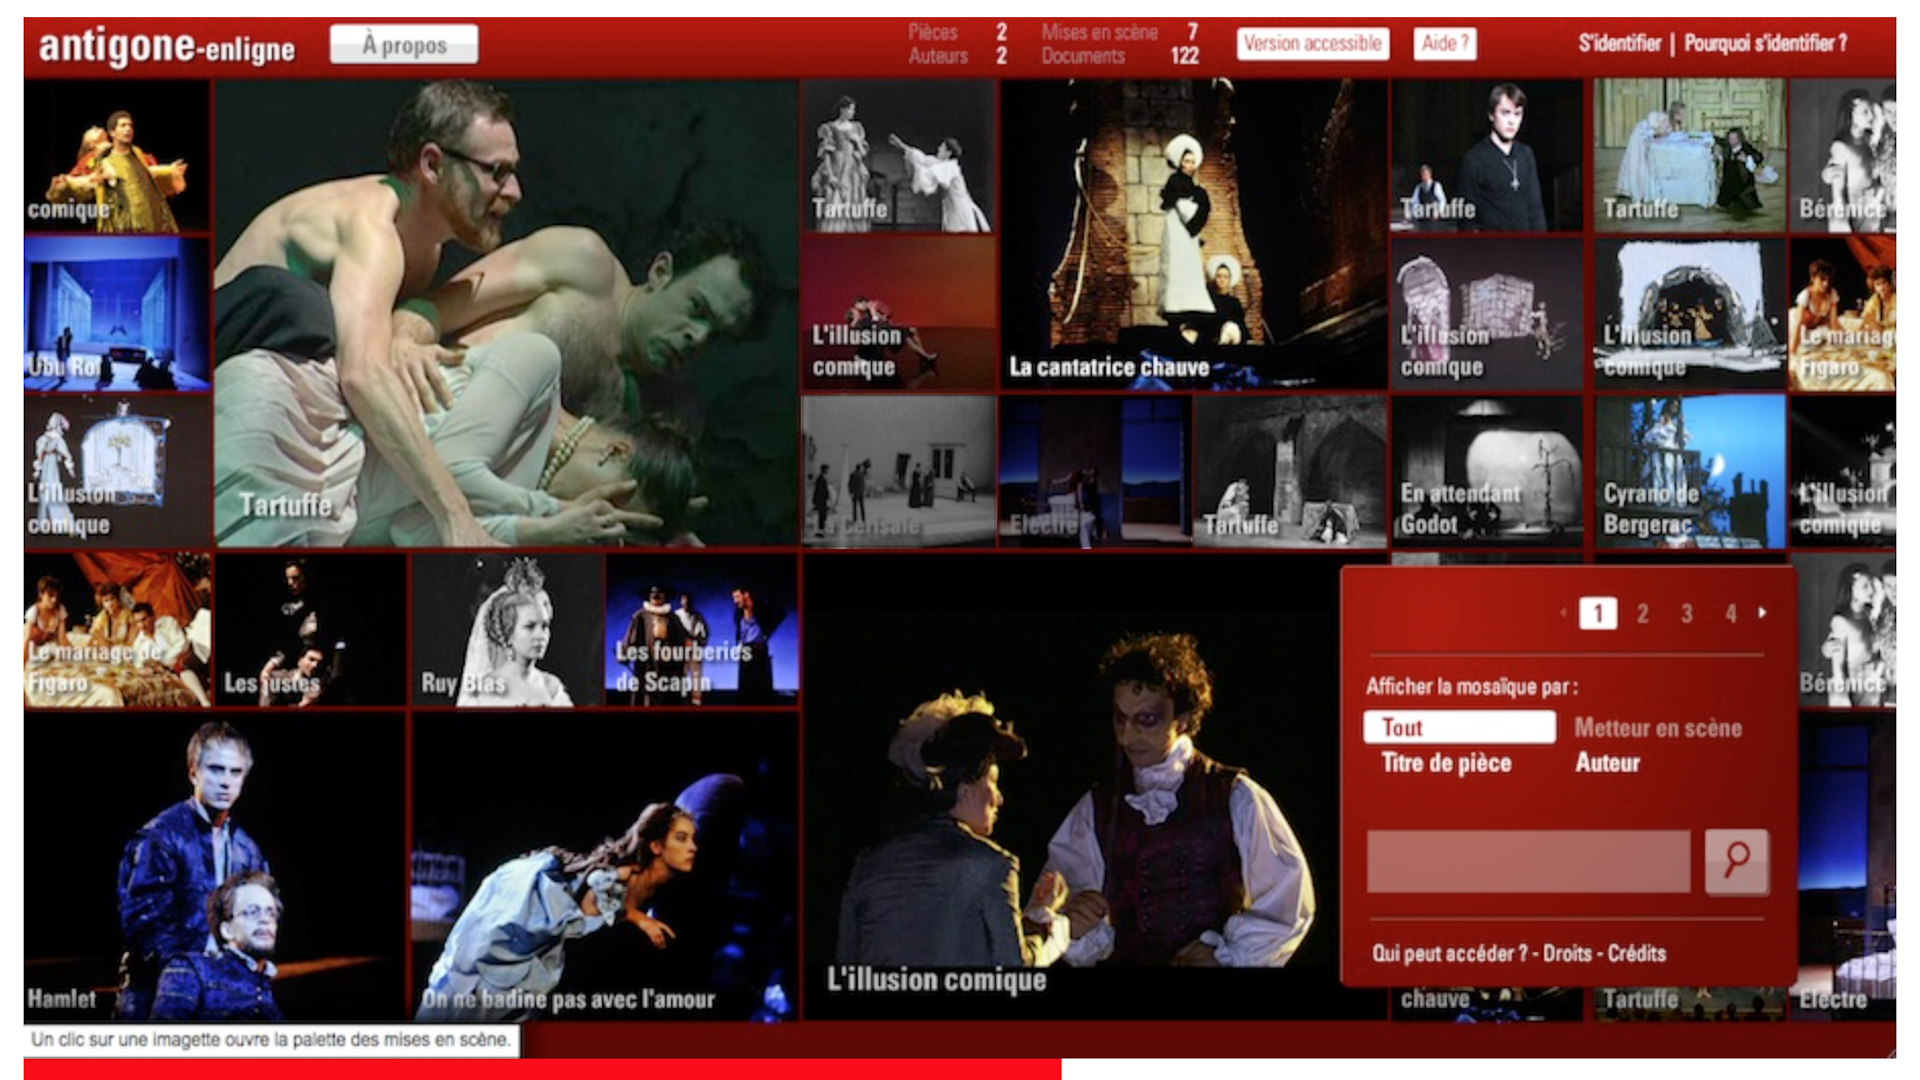Go to page 4 of mosaic

pyautogui.click(x=1730, y=614)
